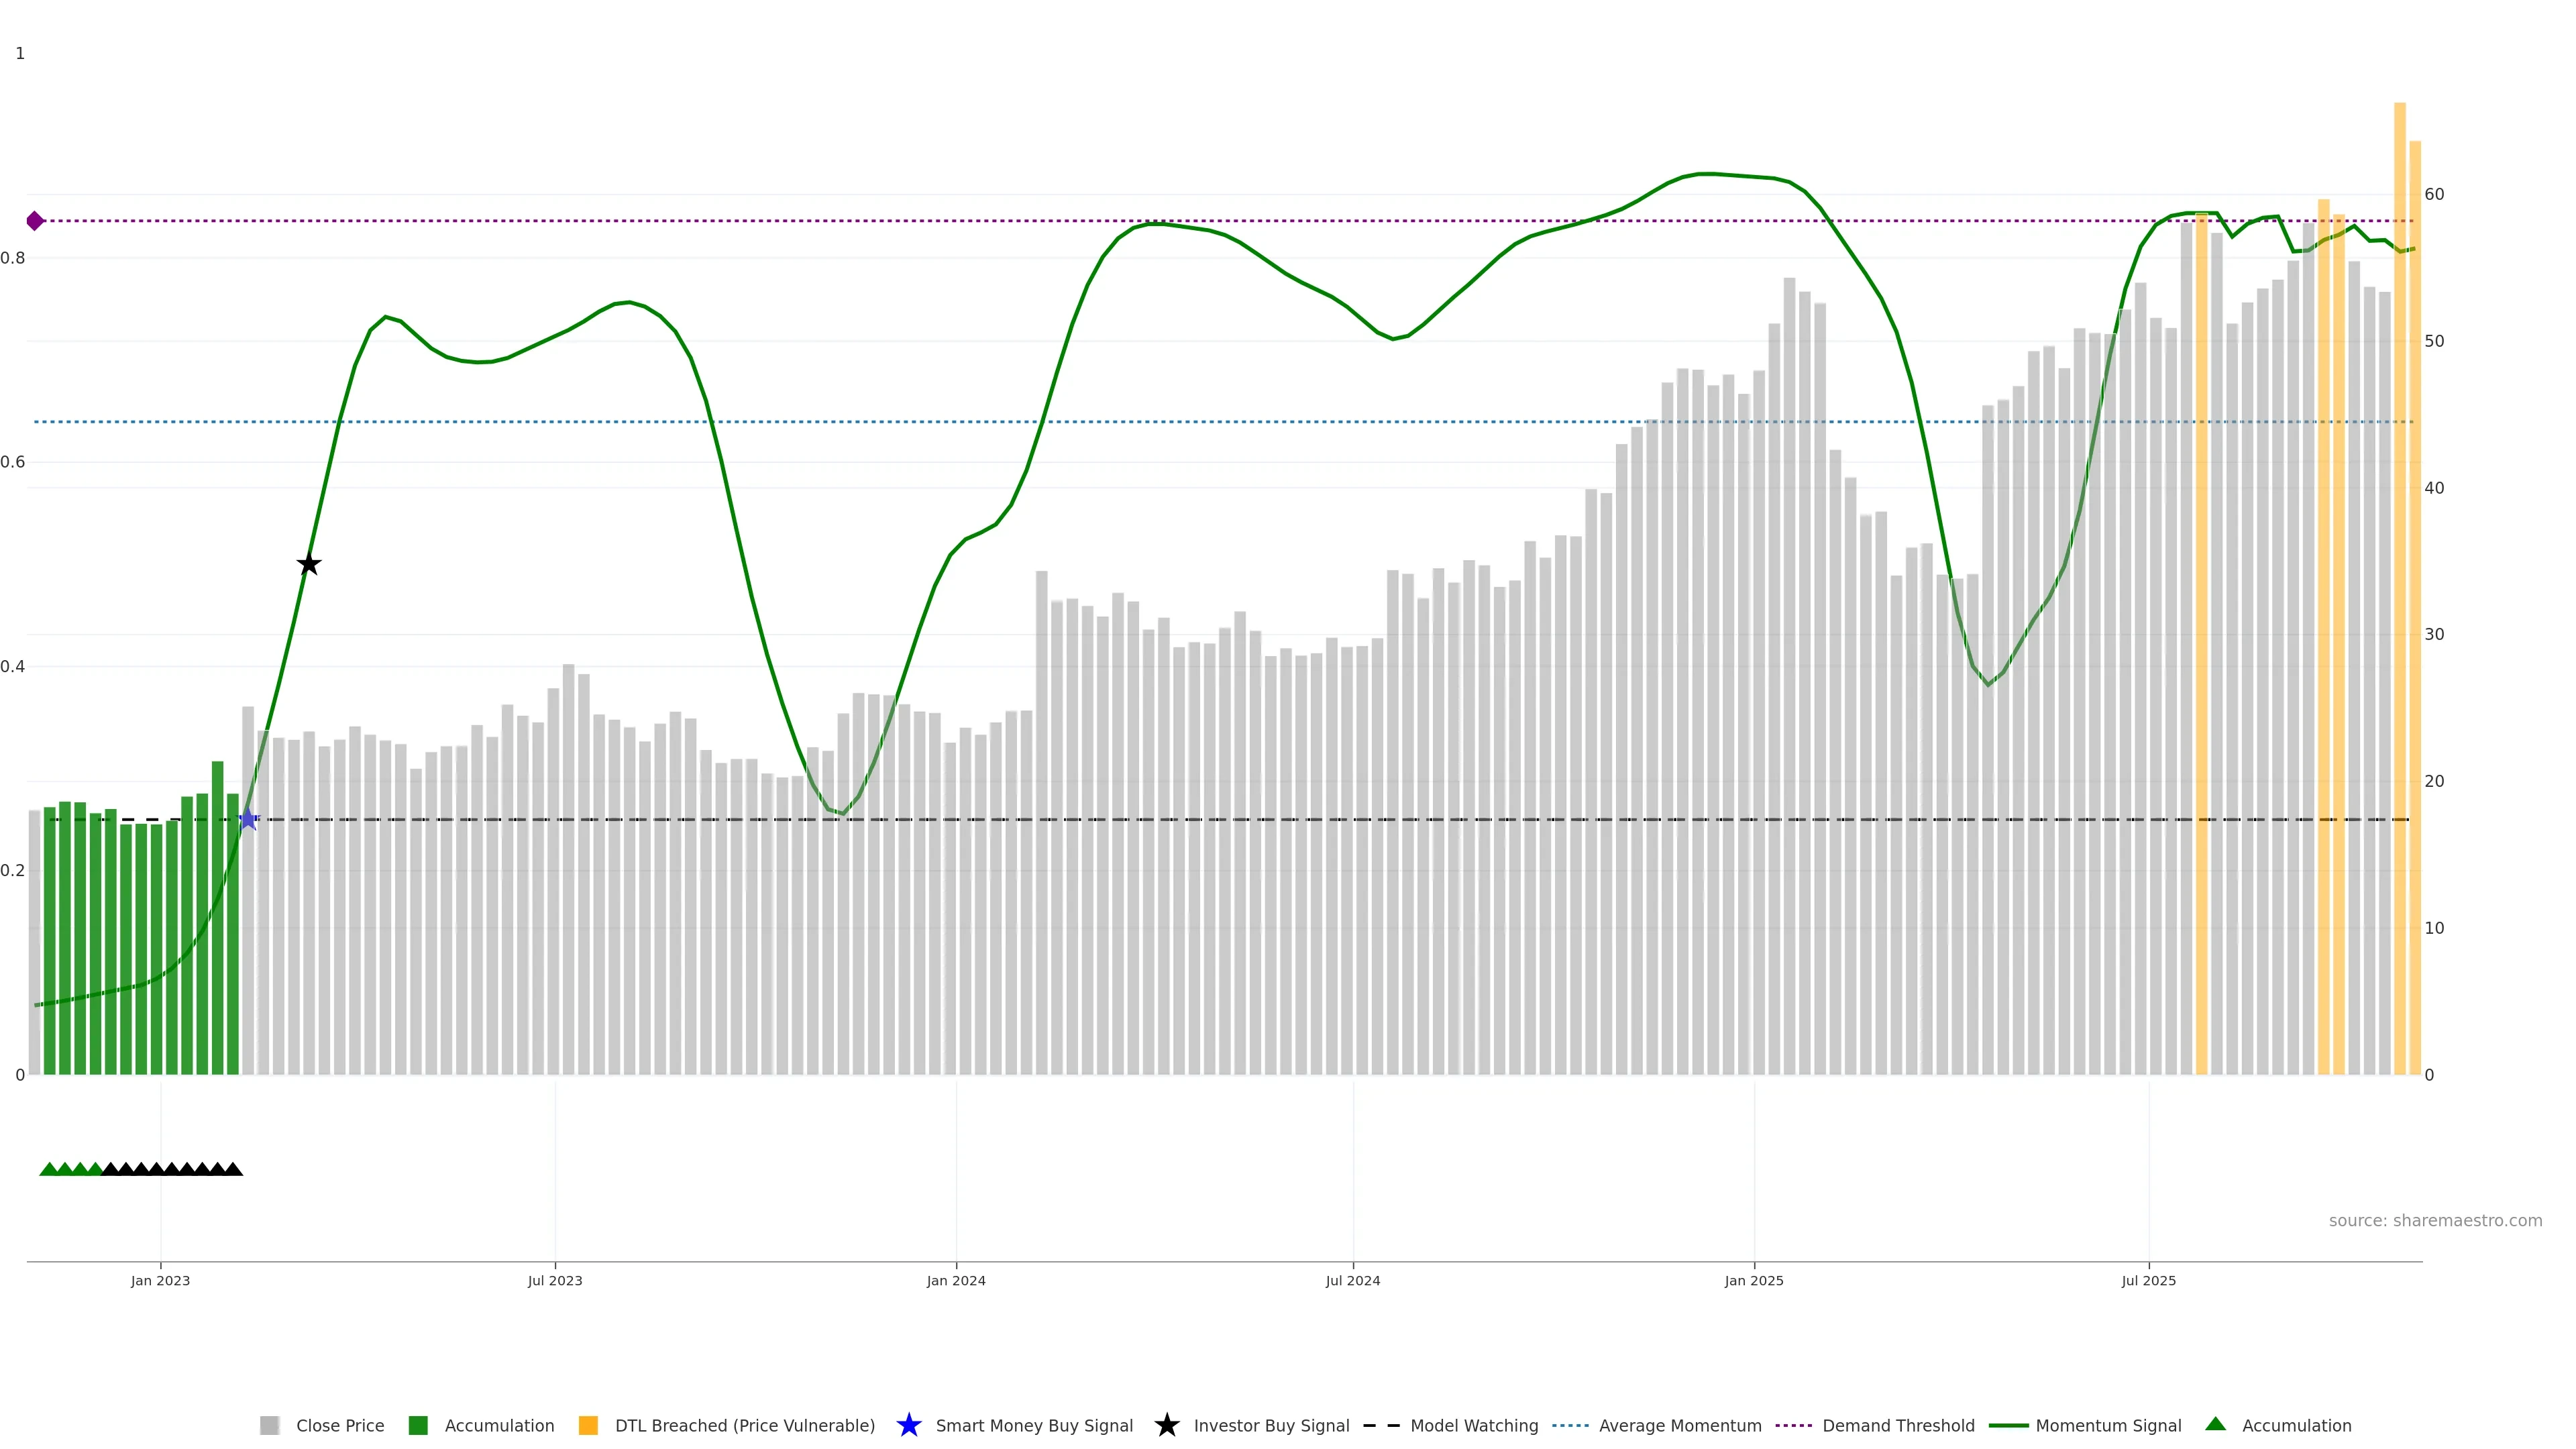Image resolution: width=2576 pixels, height=1449 pixels.
Task: Click the blue Smart Money Buy Signal star on chart
Action: [248, 819]
